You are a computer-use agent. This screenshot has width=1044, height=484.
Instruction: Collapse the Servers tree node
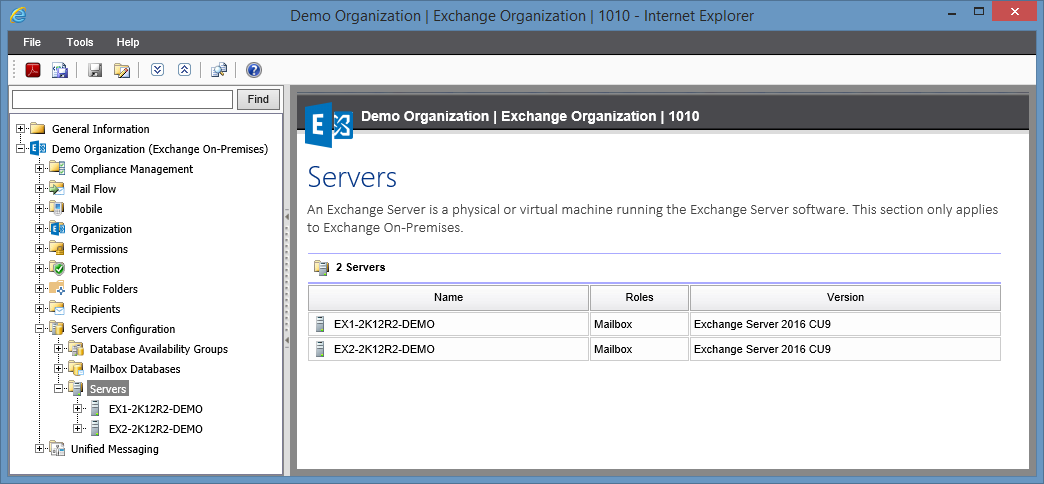(59, 388)
